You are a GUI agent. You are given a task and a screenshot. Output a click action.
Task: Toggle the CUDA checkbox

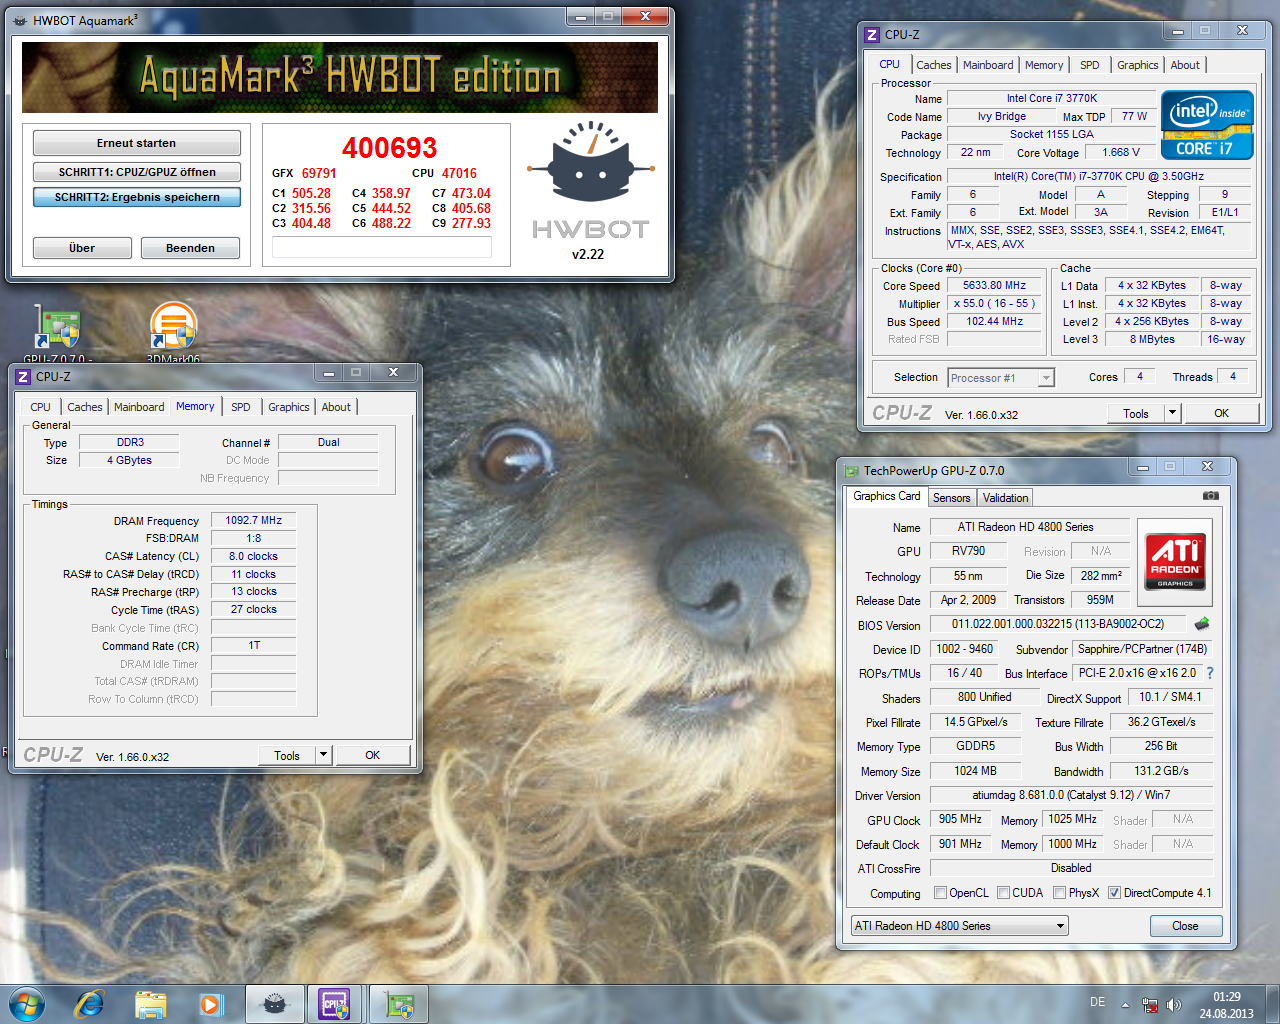click(1003, 893)
